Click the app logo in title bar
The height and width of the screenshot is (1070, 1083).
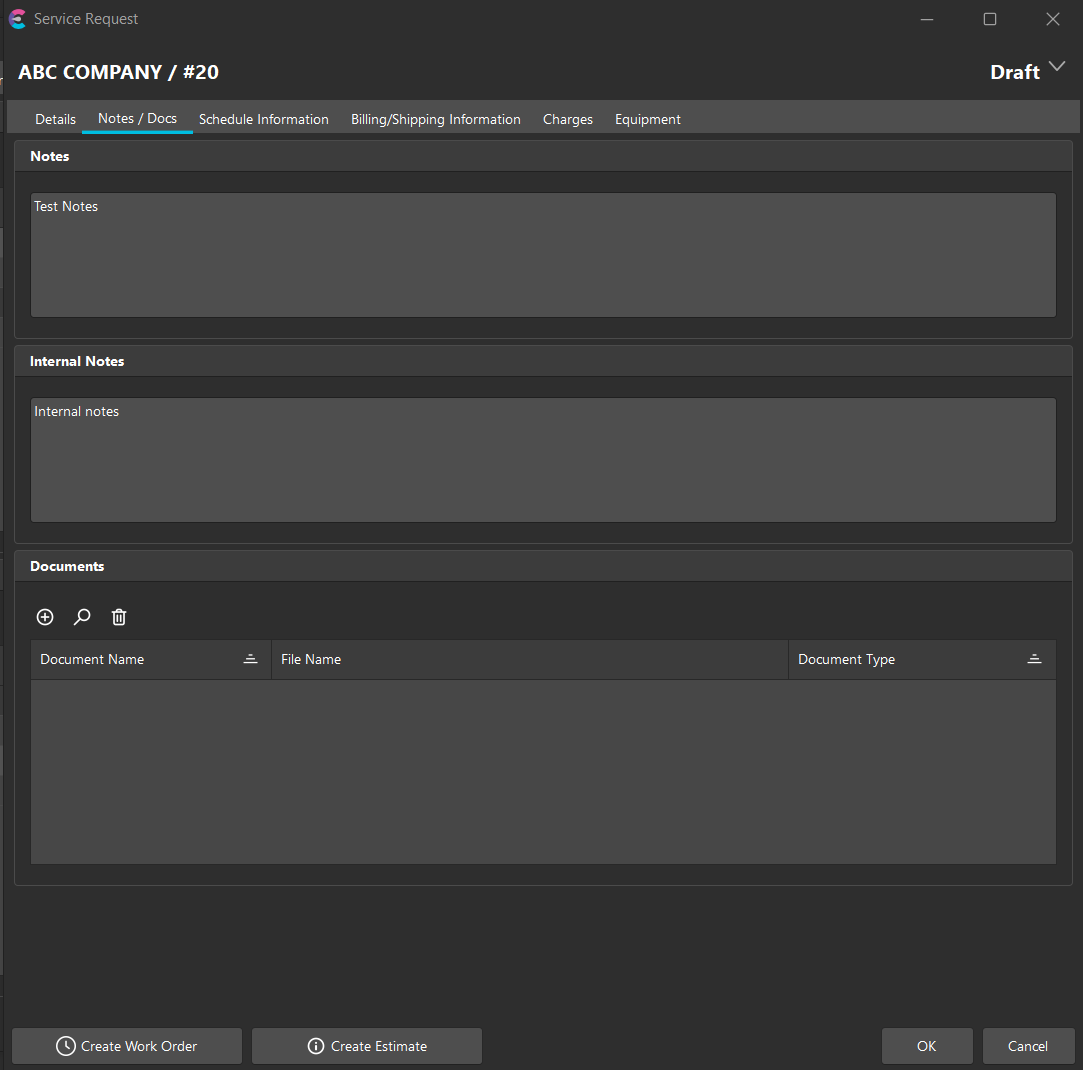coord(17,19)
